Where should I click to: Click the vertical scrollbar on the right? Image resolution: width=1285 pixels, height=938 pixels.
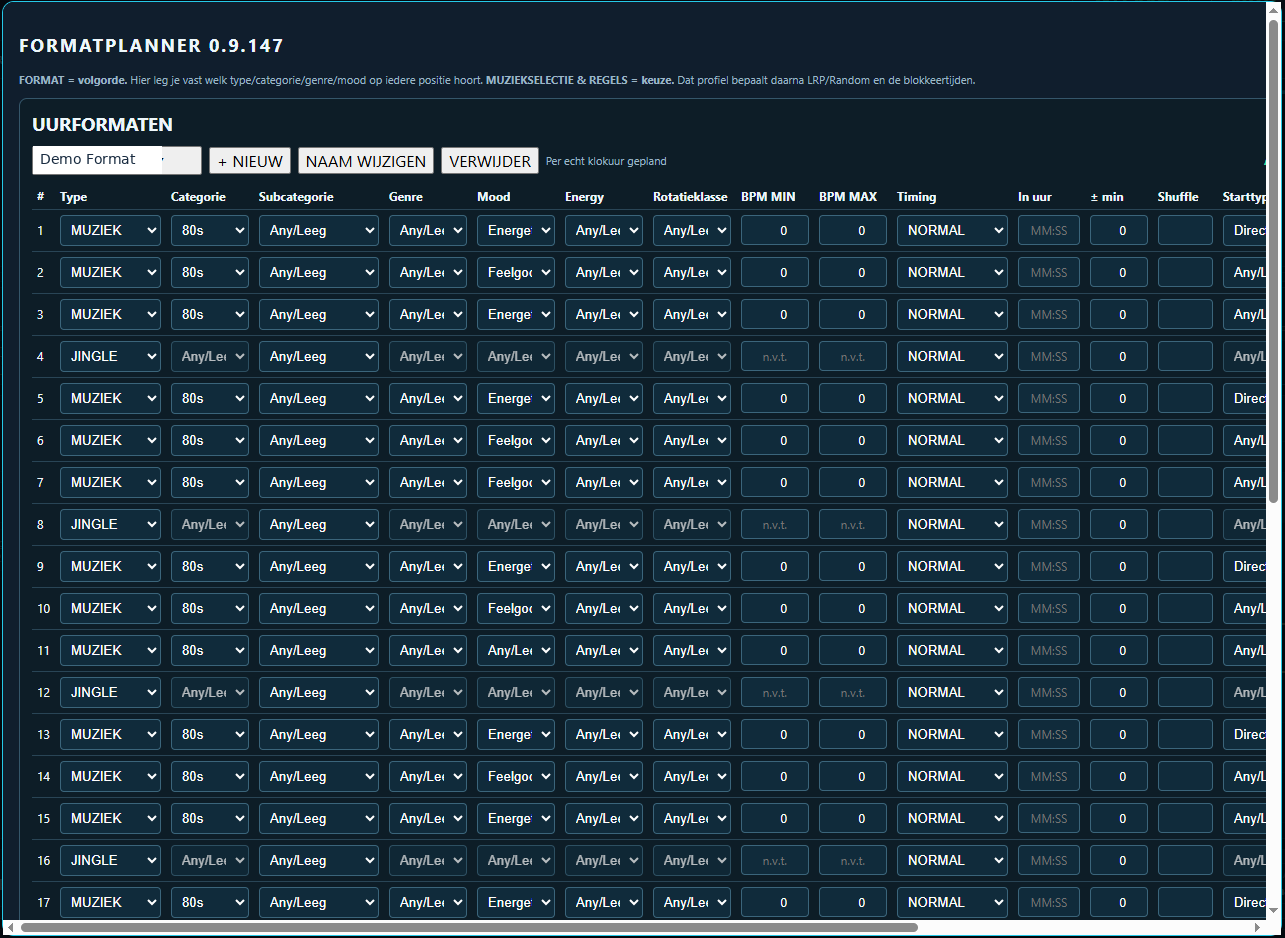coord(1274,260)
